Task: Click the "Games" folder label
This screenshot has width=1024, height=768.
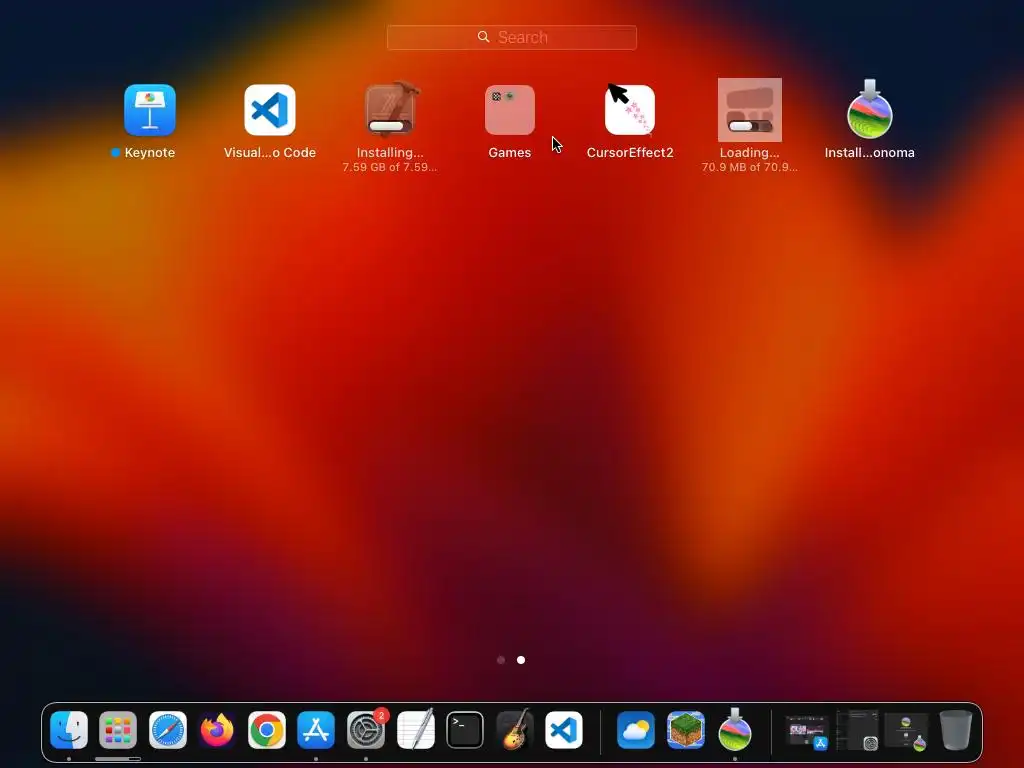Action: point(510,152)
